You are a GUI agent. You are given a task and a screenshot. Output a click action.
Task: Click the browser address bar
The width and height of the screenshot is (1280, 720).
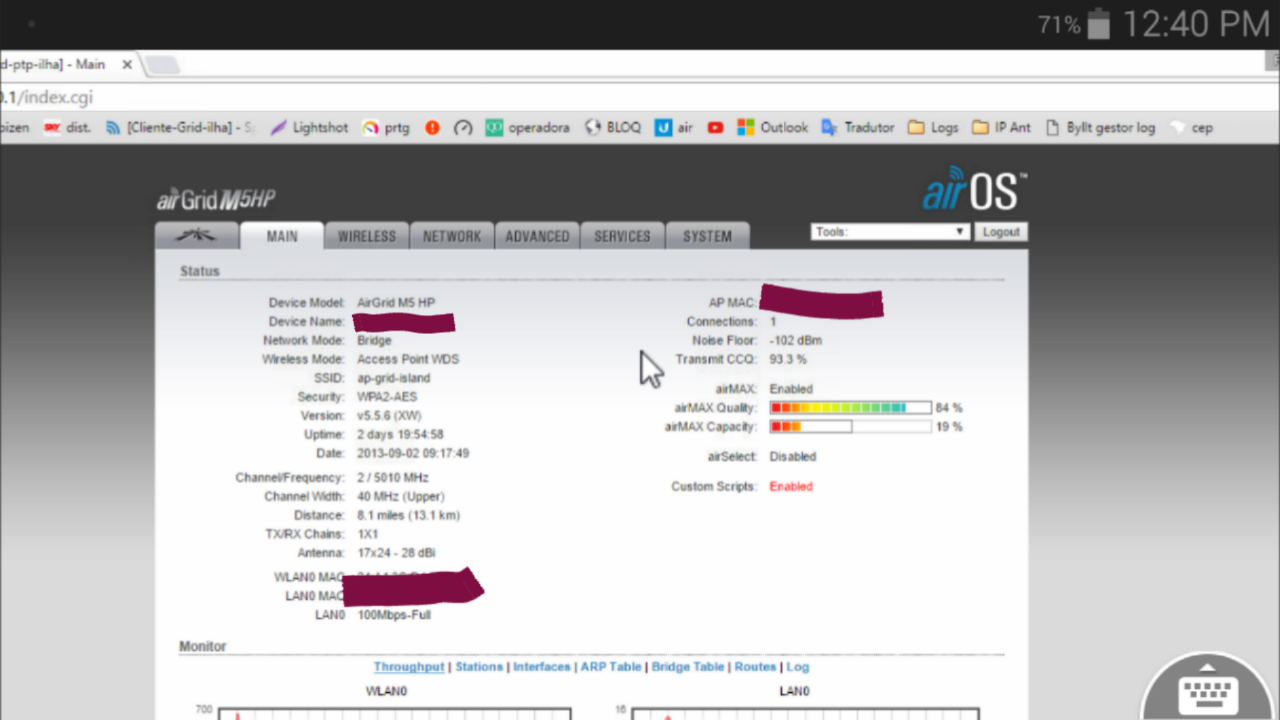coord(640,97)
